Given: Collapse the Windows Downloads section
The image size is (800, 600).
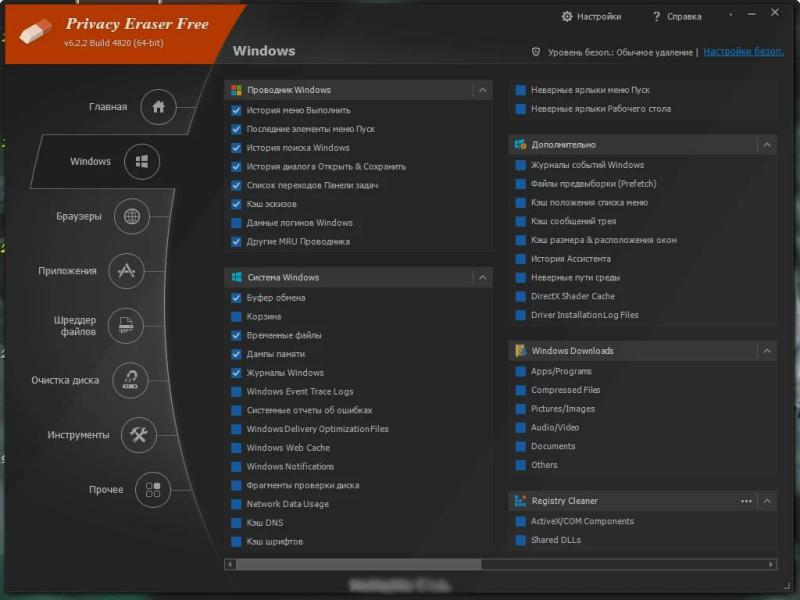Looking at the screenshot, I should (x=767, y=351).
